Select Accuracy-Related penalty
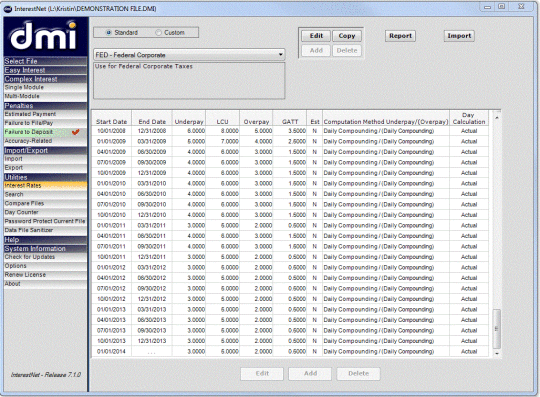This screenshot has height=397, width=540. [x=45, y=141]
